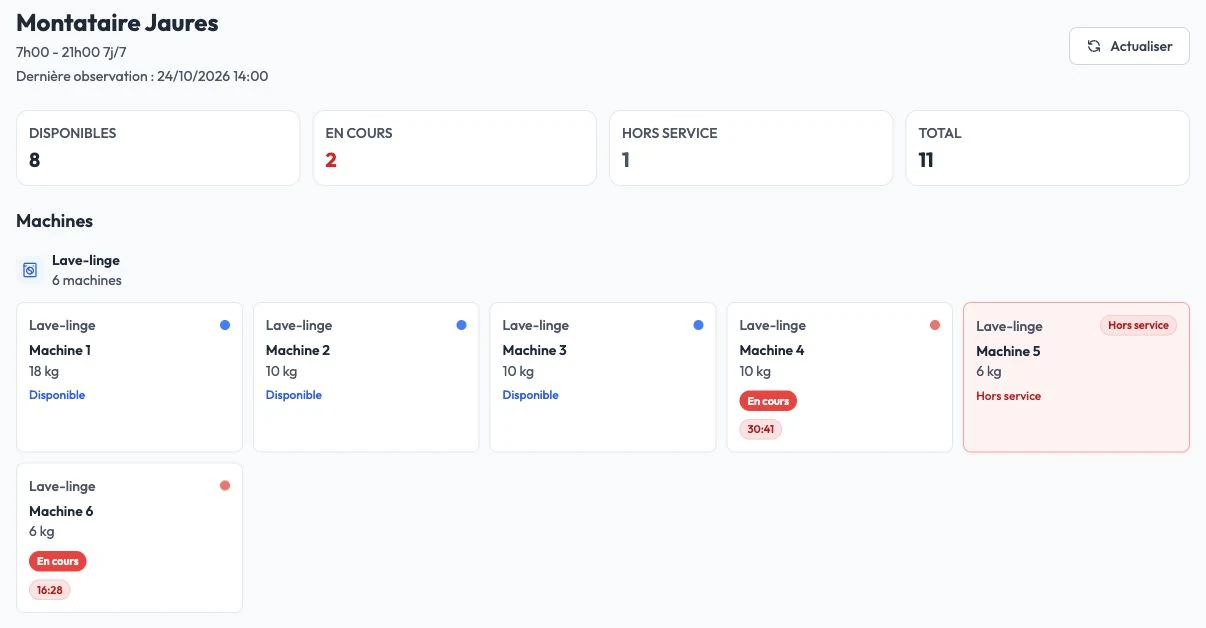Screen dimensions: 1206x628
Task: Click the DISPONIBLES count of 8
Action: click(35, 159)
